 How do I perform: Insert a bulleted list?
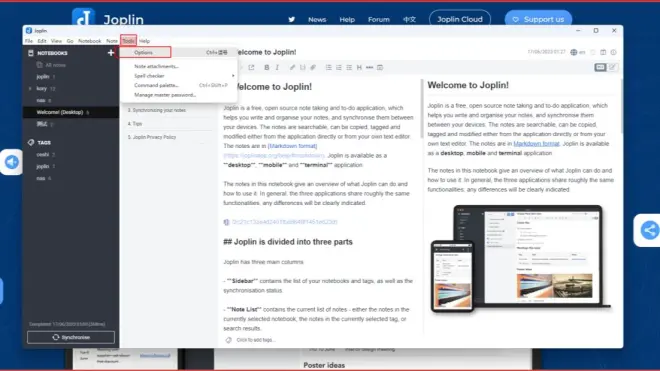(328, 67)
